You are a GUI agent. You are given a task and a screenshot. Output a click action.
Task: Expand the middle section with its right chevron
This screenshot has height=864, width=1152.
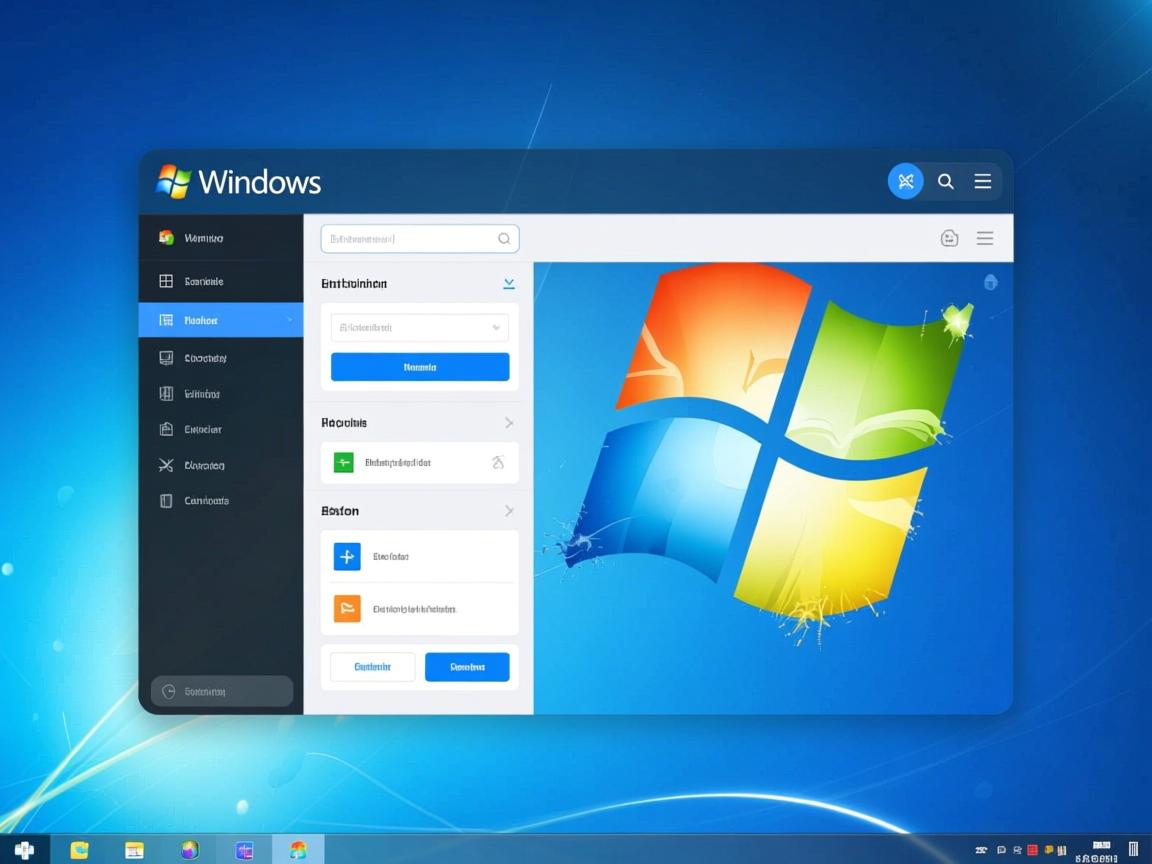[508, 422]
